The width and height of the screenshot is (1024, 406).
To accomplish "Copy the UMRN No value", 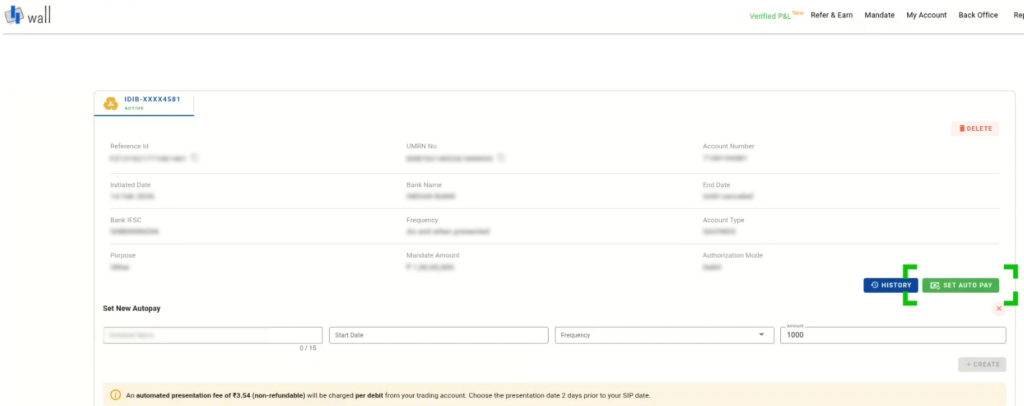I will (x=500, y=158).
